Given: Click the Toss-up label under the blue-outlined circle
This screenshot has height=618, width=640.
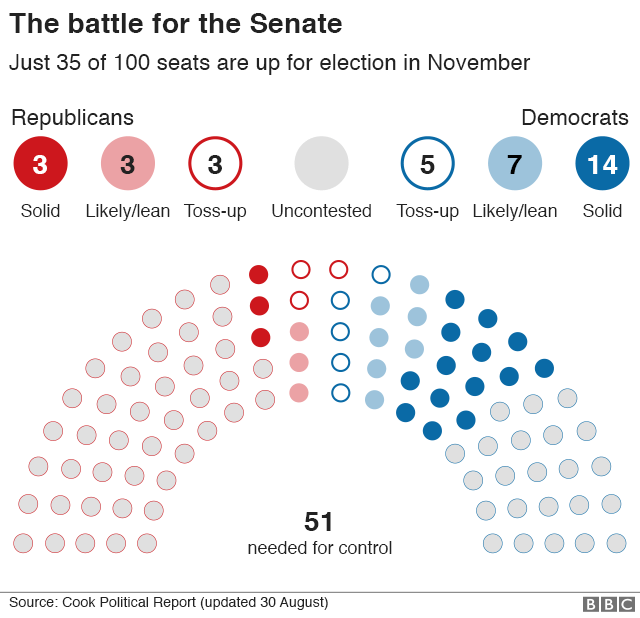Looking at the screenshot, I should tap(428, 211).
